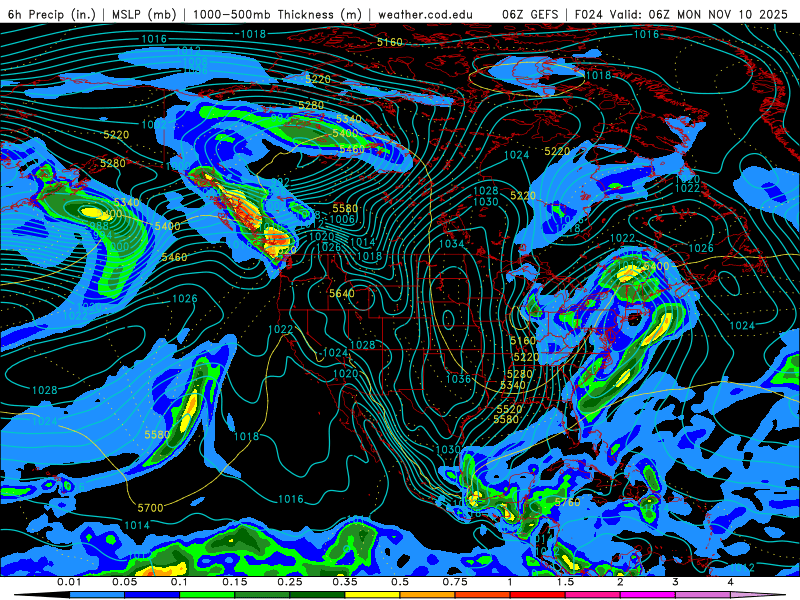Click the yellow '5760' thickness label
Image resolution: width=800 pixels, height=600 pixels.
(x=568, y=503)
